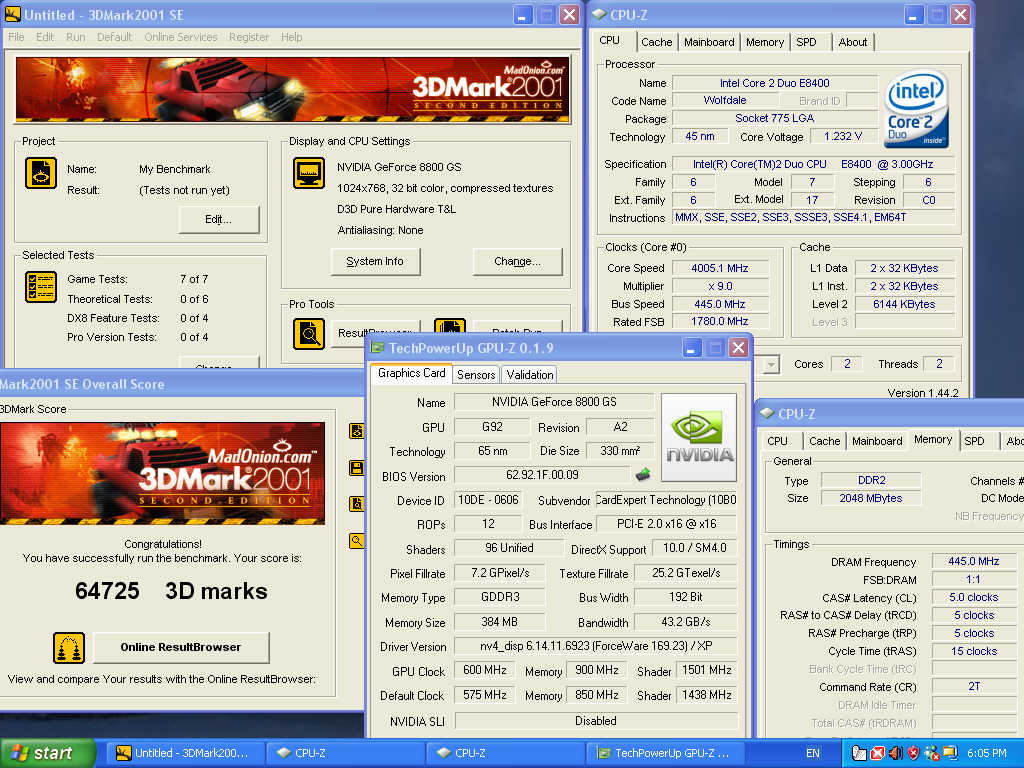Image resolution: width=1024 pixels, height=768 pixels.
Task: Click the 6:05 PM taskbar clock
Action: point(987,753)
